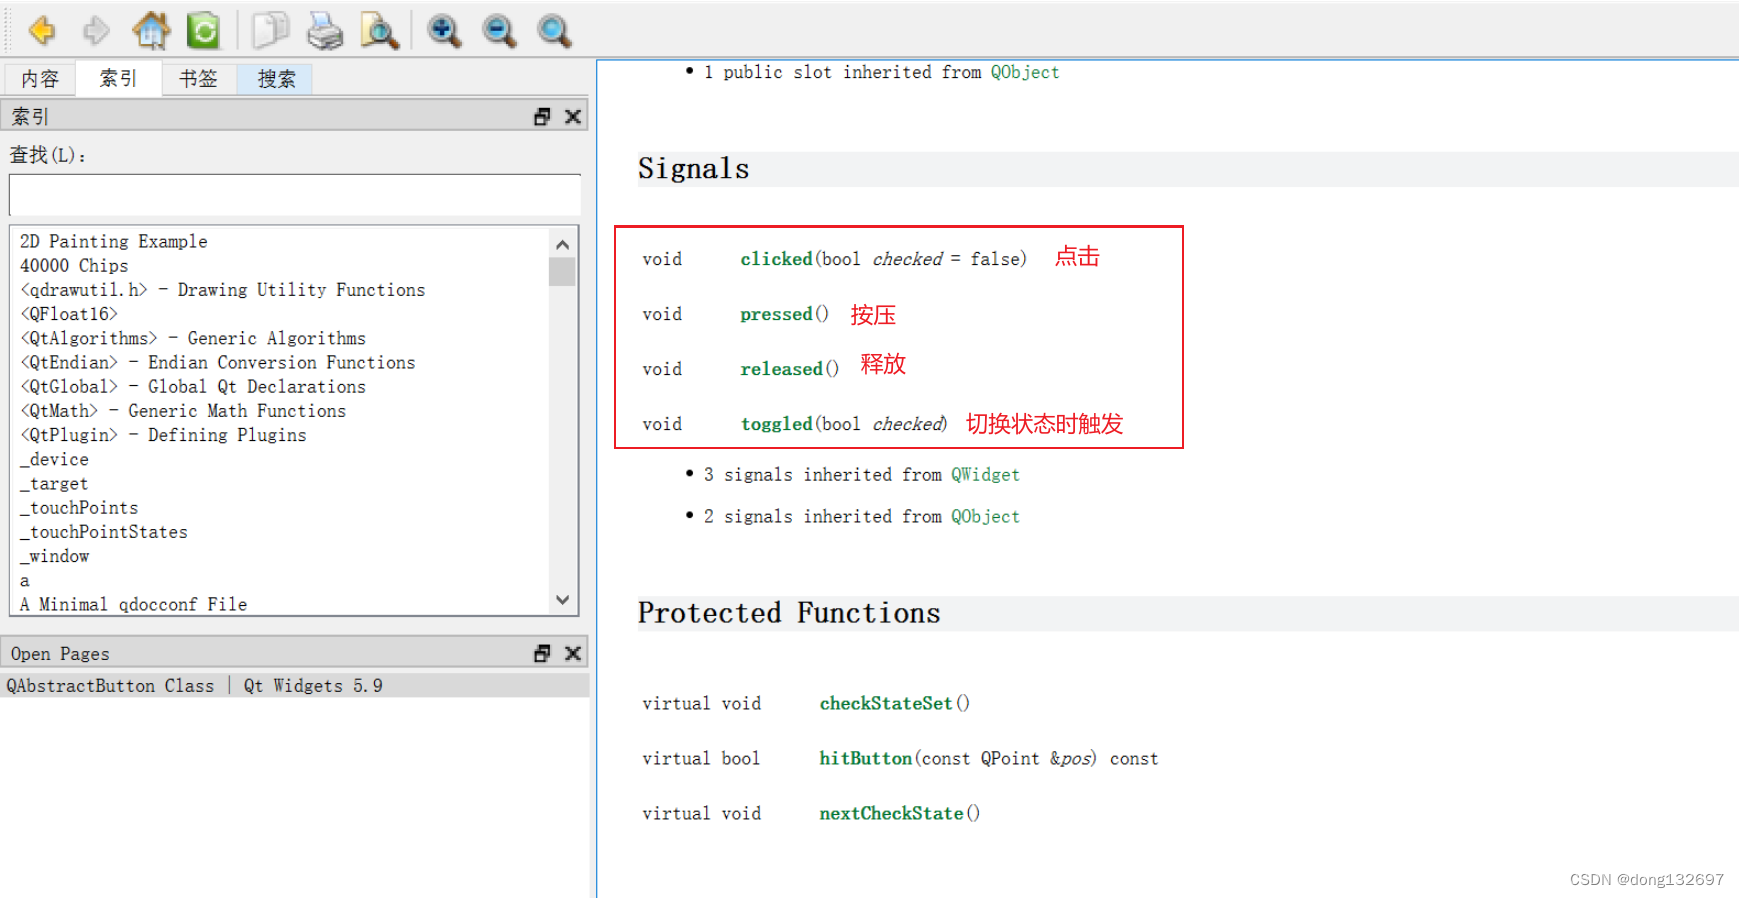This screenshot has height=898, width=1739.
Task: Switch to the 搜索 tab
Action: (x=276, y=79)
